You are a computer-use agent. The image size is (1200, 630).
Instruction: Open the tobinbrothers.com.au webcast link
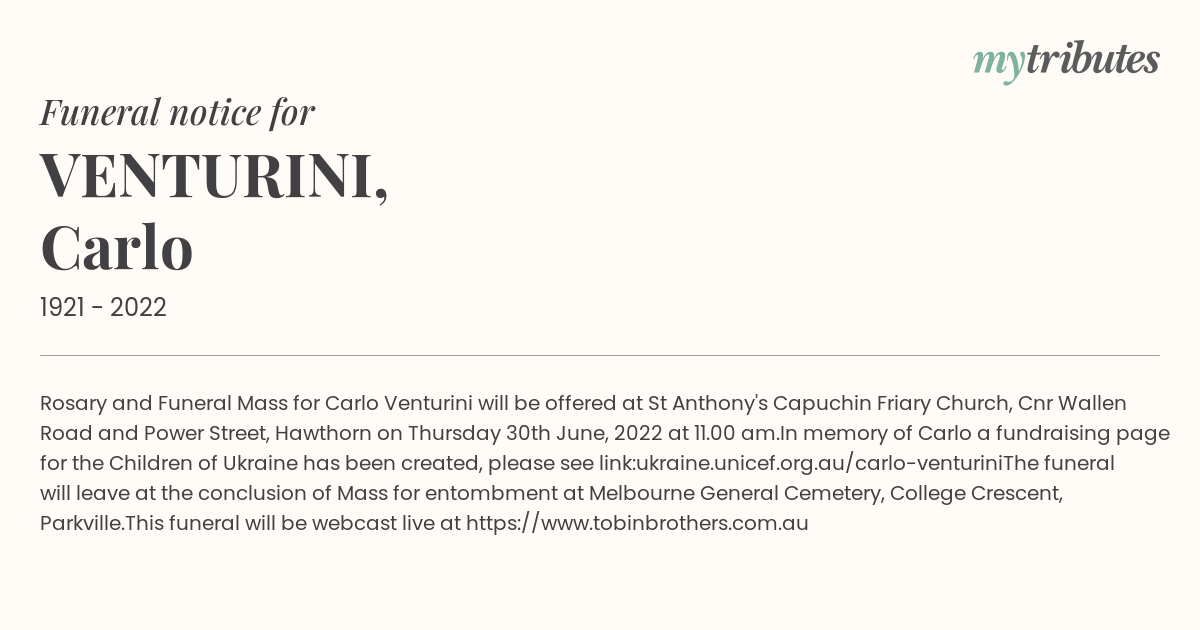[x=637, y=523]
